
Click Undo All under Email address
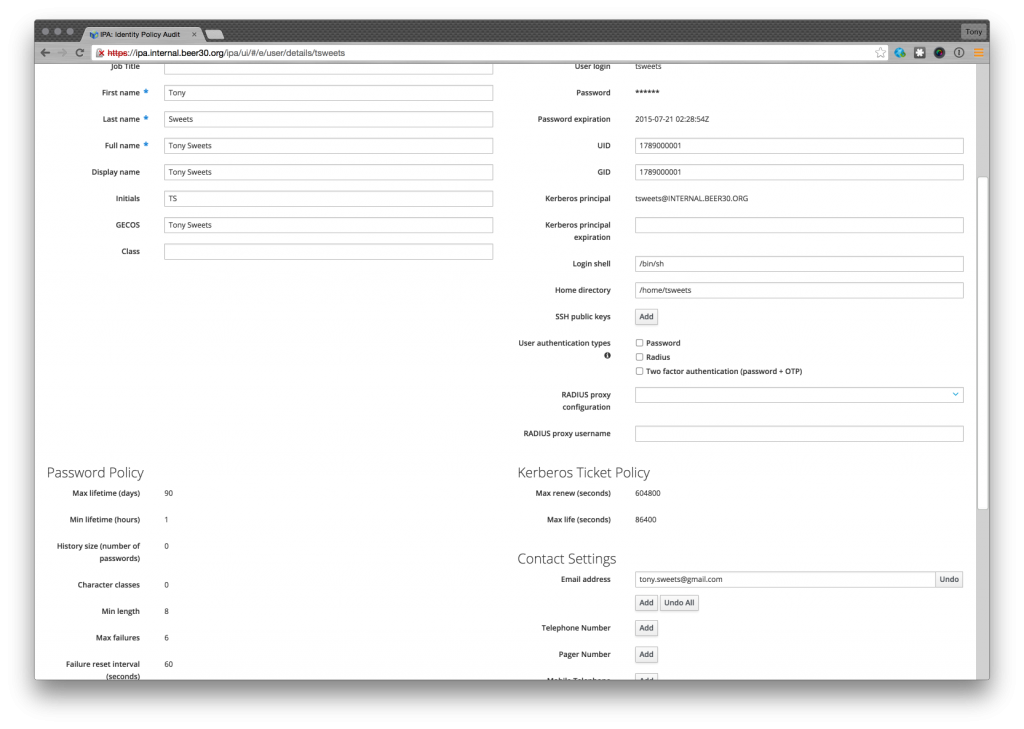coord(678,602)
